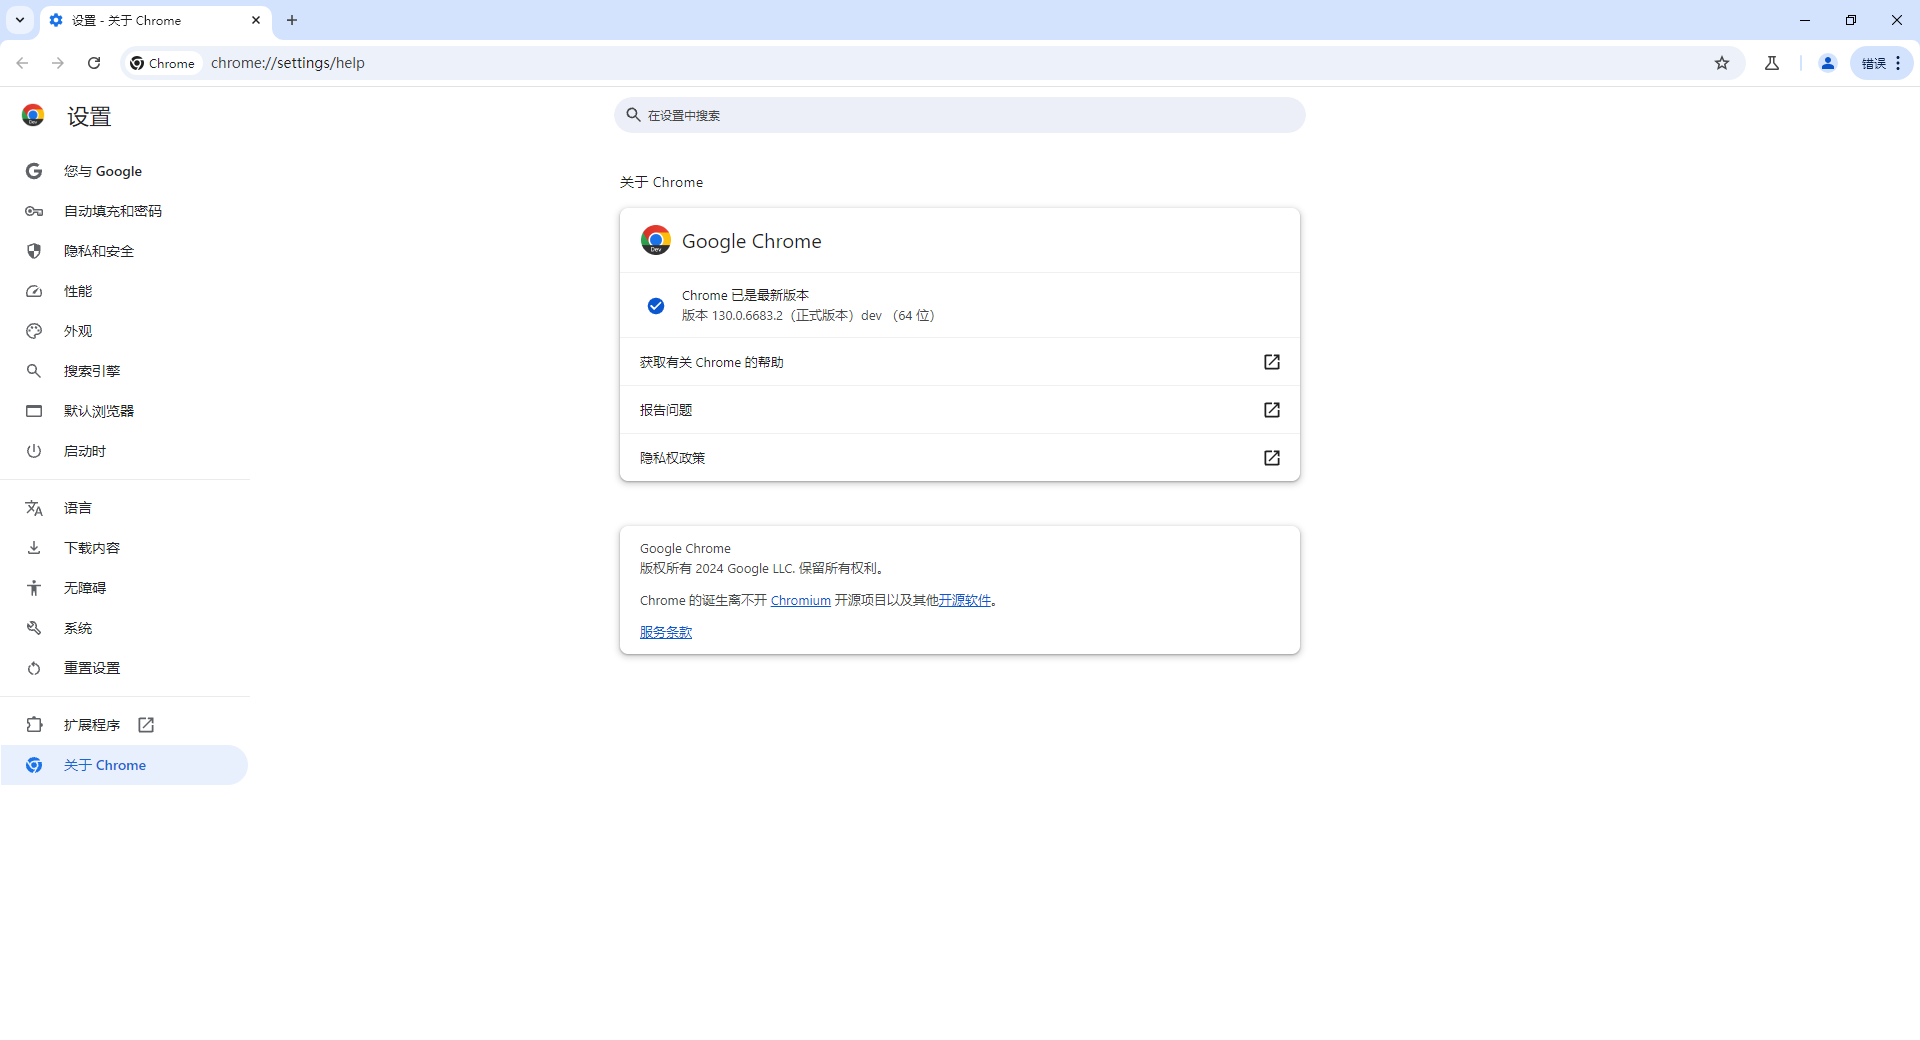Go back with the browser back arrow
The width and height of the screenshot is (1920, 1040).
[x=22, y=63]
